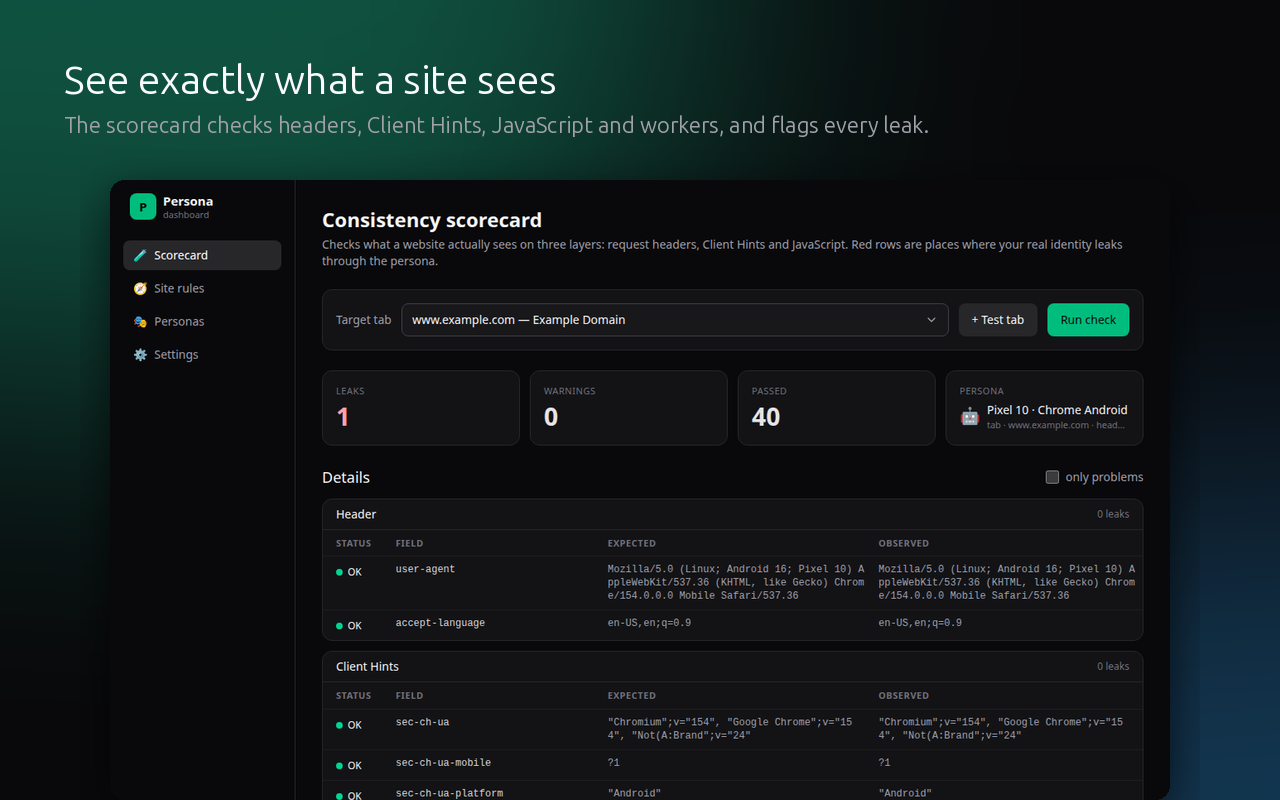
Task: Click the Warnings count card
Action: tap(629, 408)
